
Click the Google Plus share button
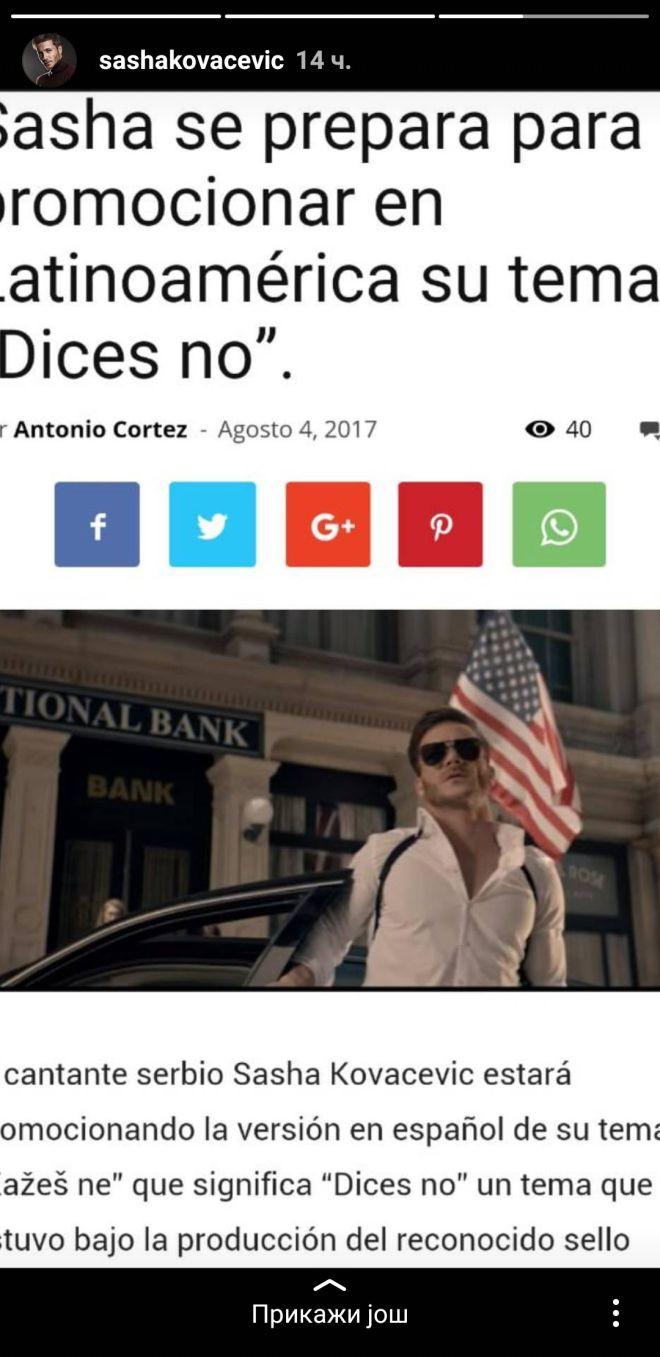(328, 524)
